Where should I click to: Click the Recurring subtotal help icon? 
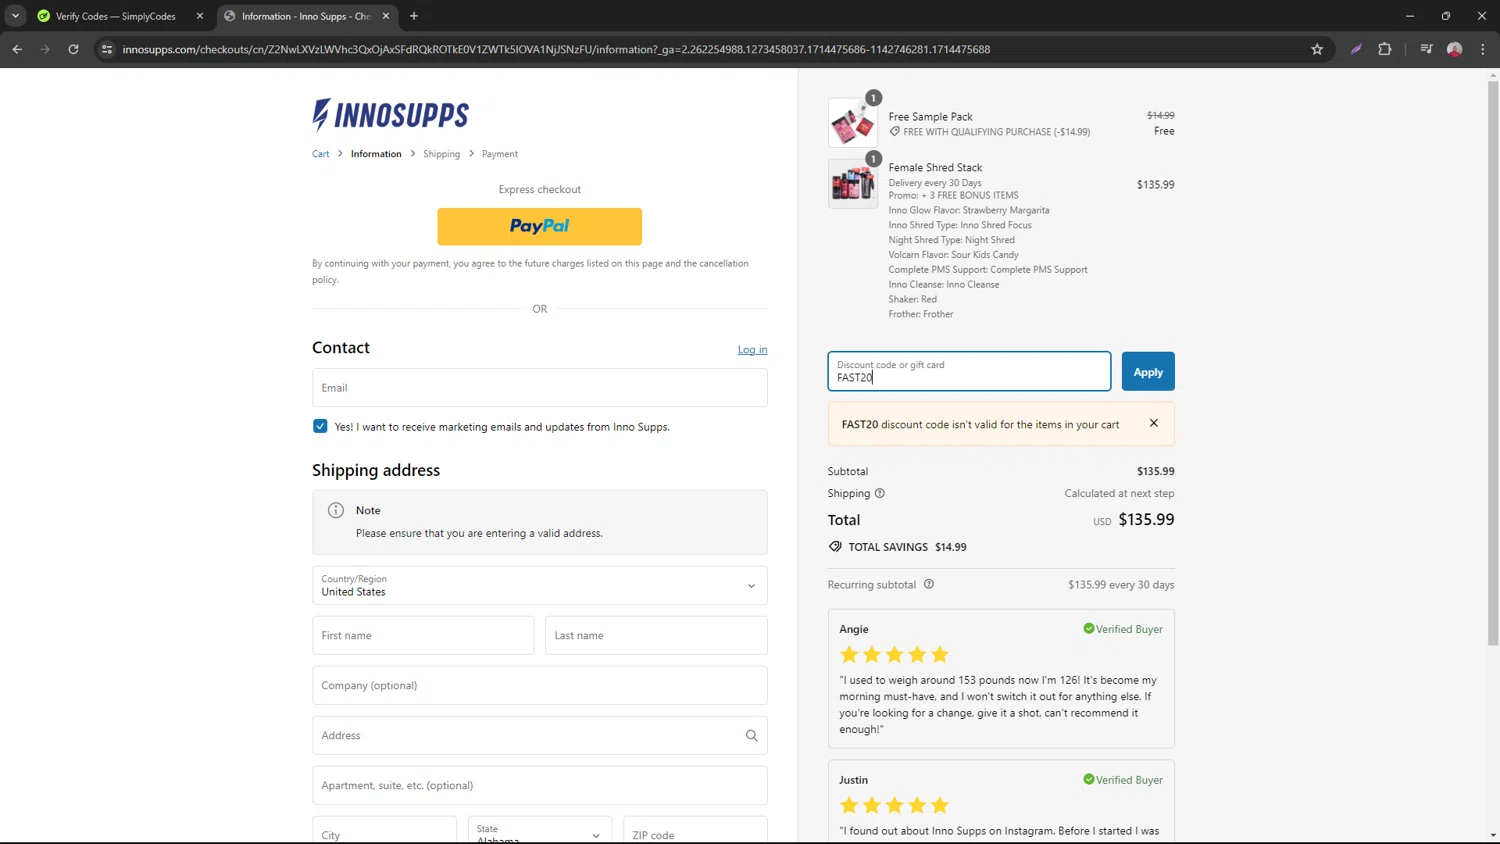click(929, 584)
